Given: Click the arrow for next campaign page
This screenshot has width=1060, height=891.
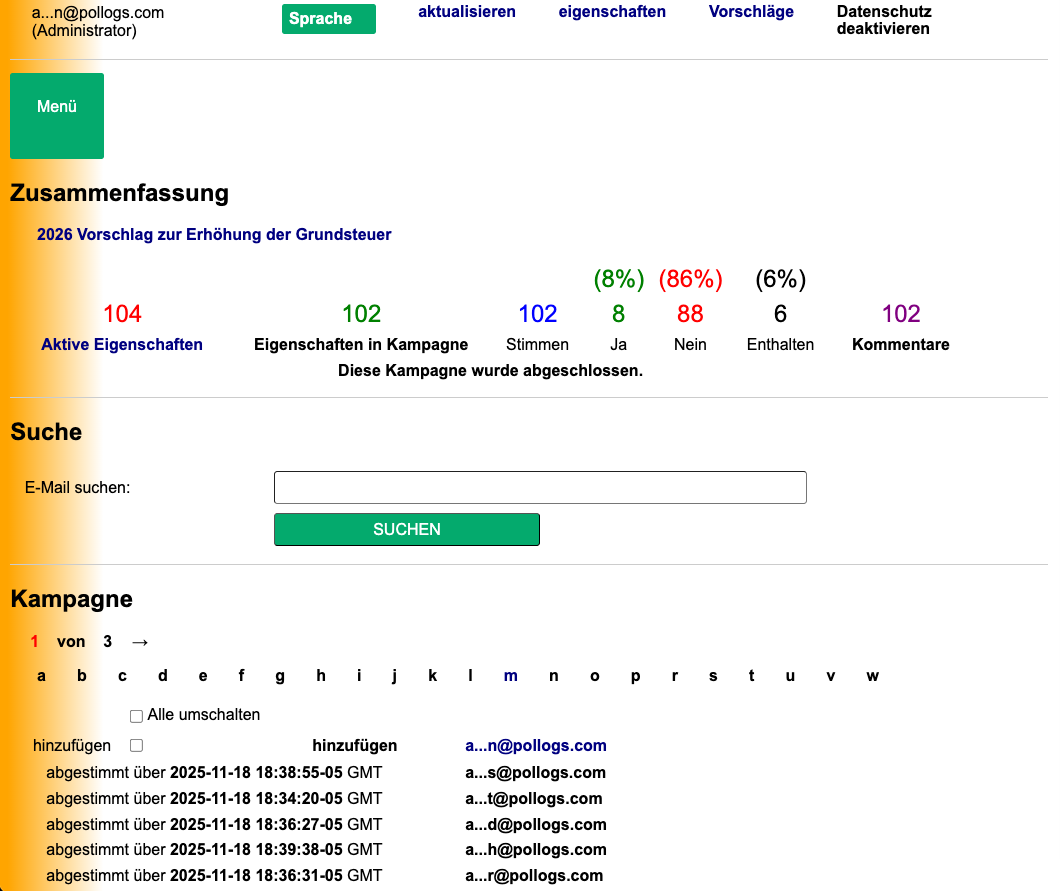Looking at the screenshot, I should pyautogui.click(x=139, y=641).
